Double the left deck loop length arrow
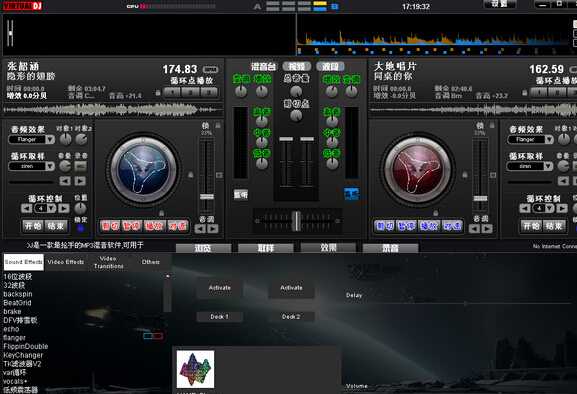 tap(64, 209)
